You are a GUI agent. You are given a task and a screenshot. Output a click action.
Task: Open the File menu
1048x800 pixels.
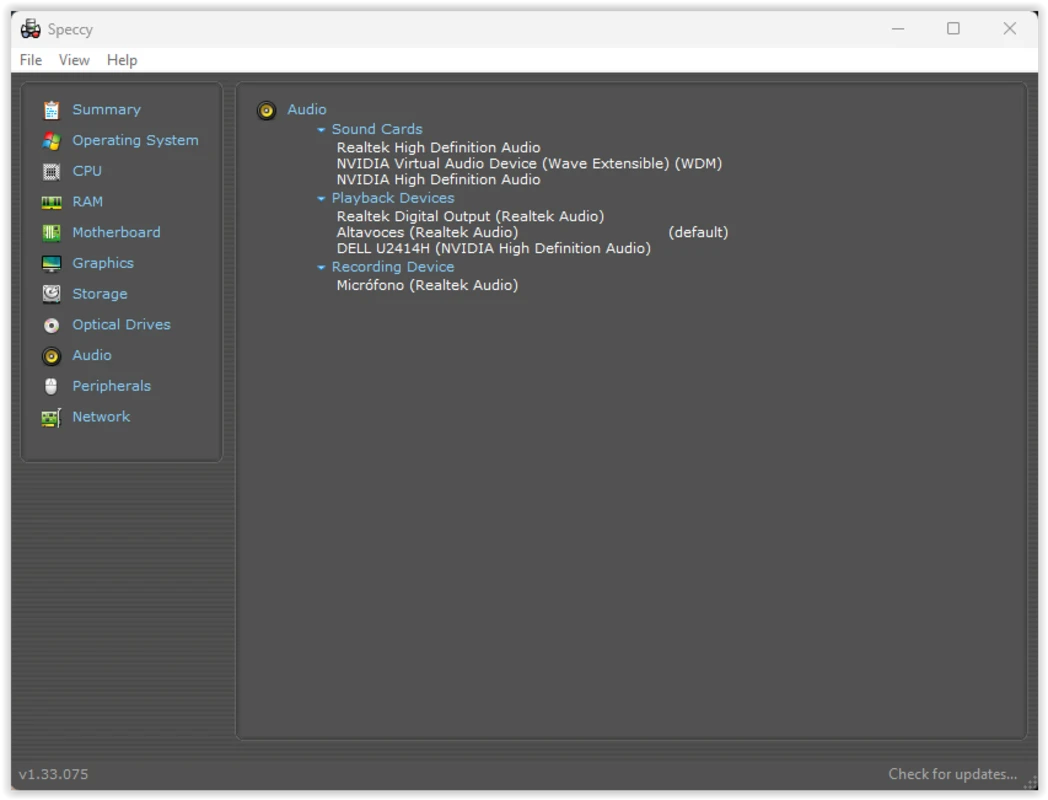click(x=31, y=60)
